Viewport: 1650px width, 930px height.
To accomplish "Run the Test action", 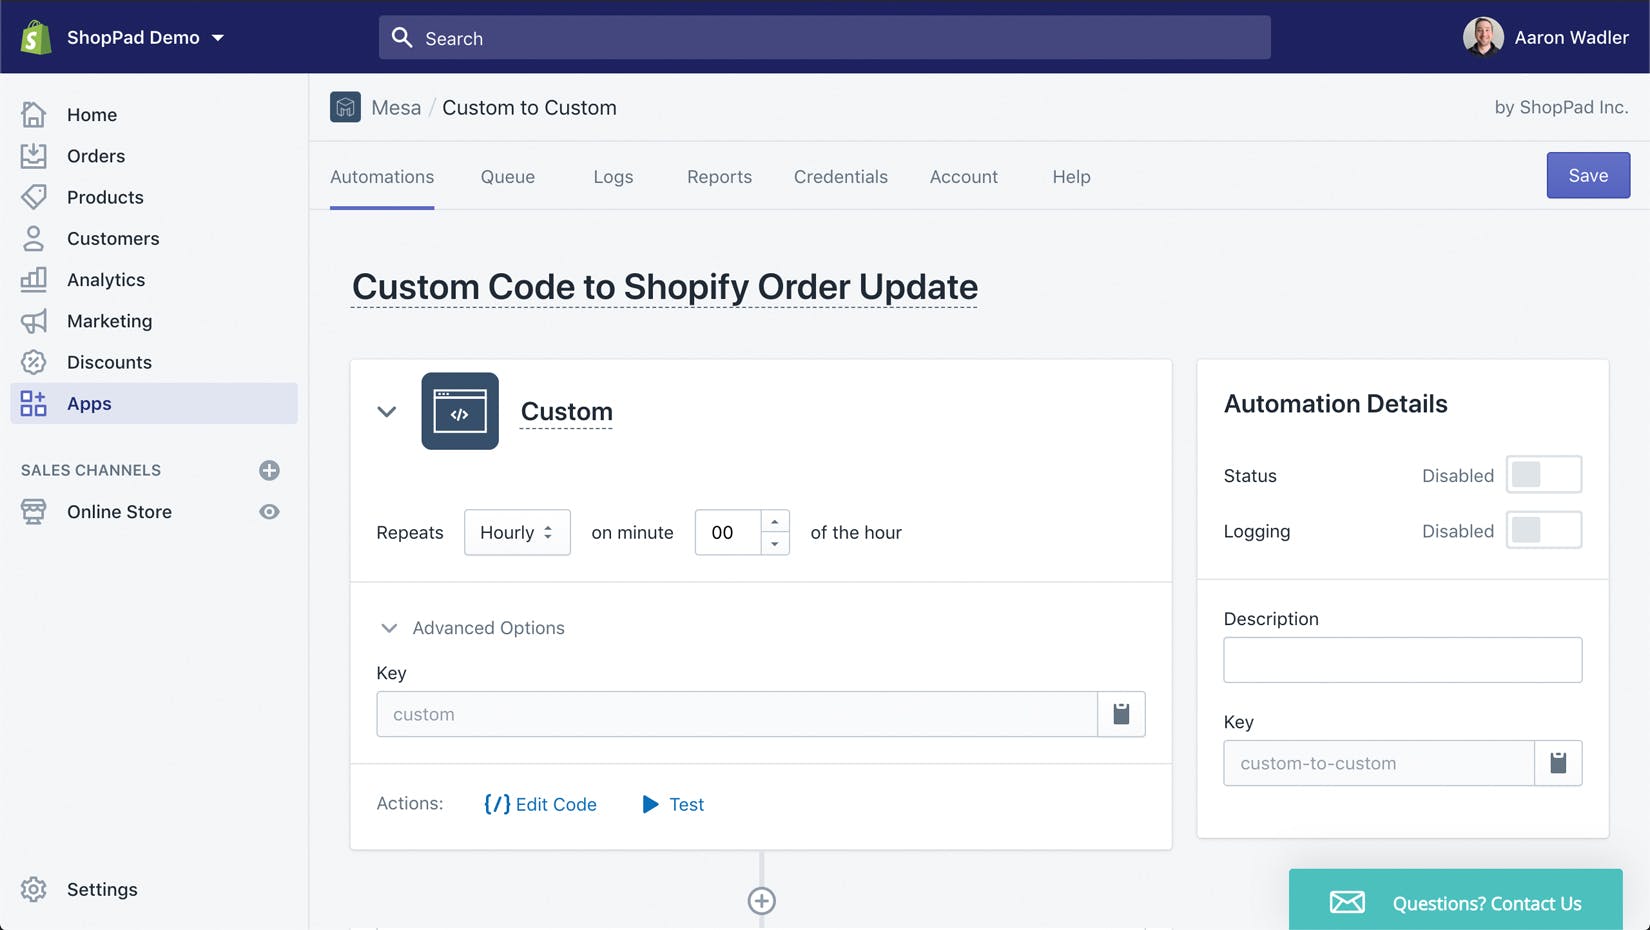I will (x=673, y=804).
